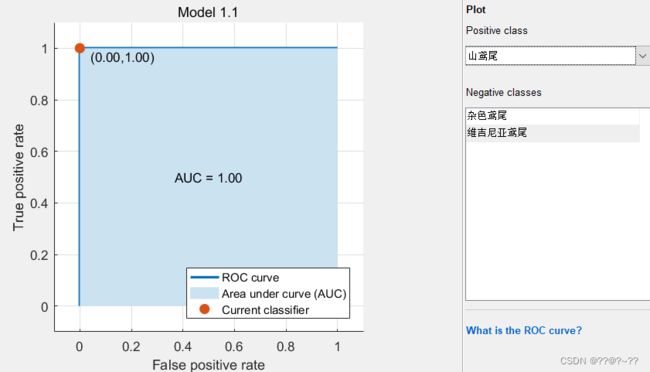
Task: Click the Area under curve (AUC) legend text
Action: click(x=284, y=294)
